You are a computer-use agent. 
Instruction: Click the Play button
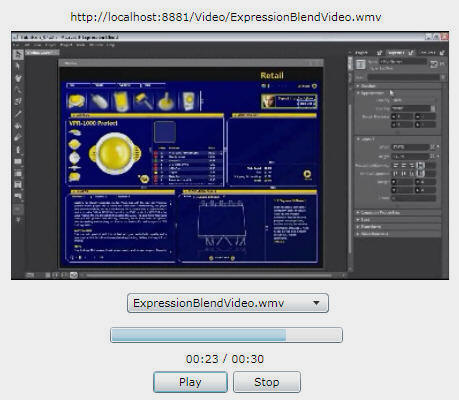point(190,382)
